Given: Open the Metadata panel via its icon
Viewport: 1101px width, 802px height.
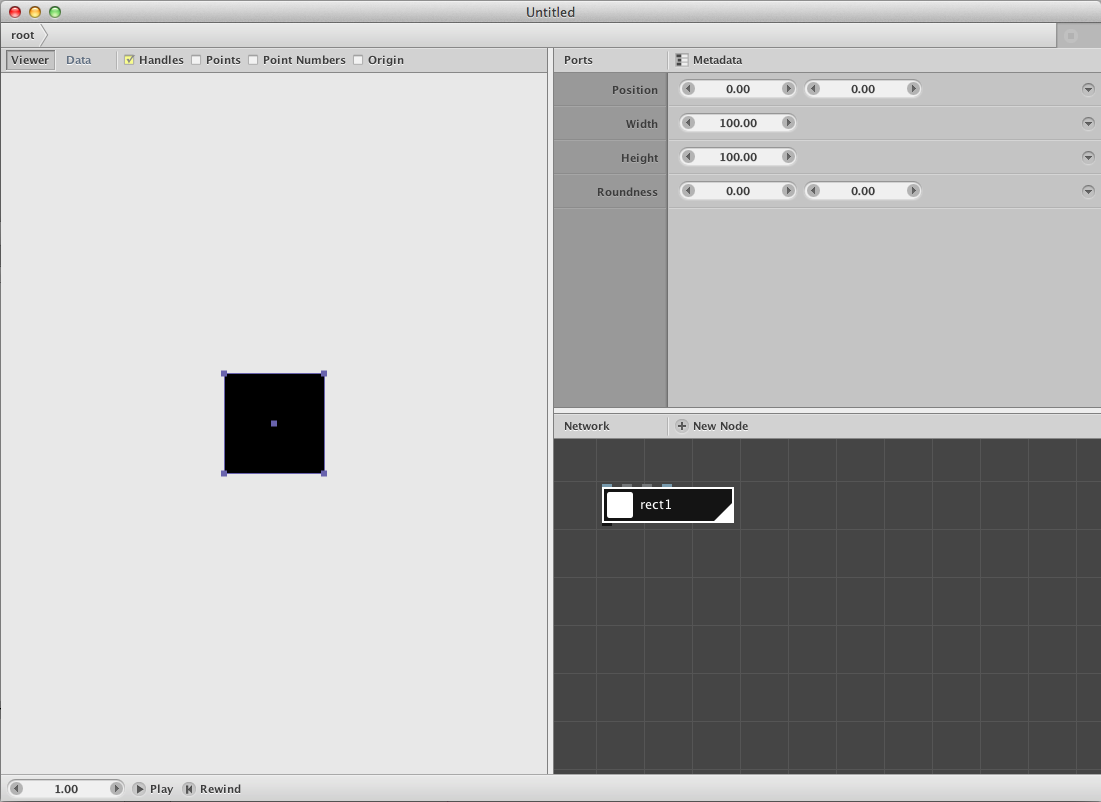Looking at the screenshot, I should 683,60.
